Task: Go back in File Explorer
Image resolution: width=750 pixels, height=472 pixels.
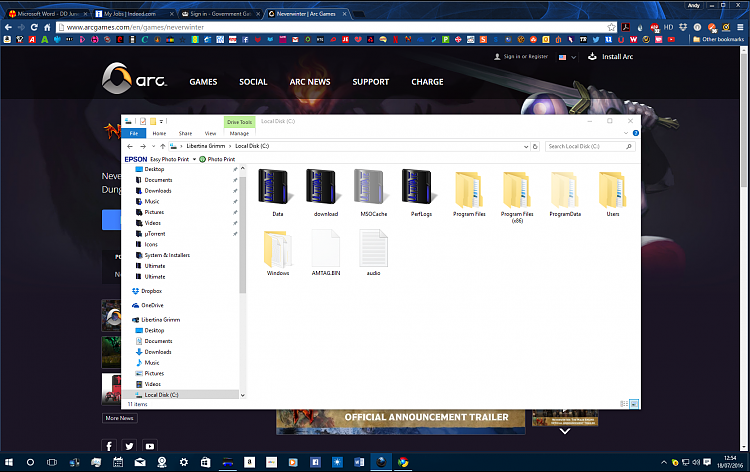Action: click(130, 146)
